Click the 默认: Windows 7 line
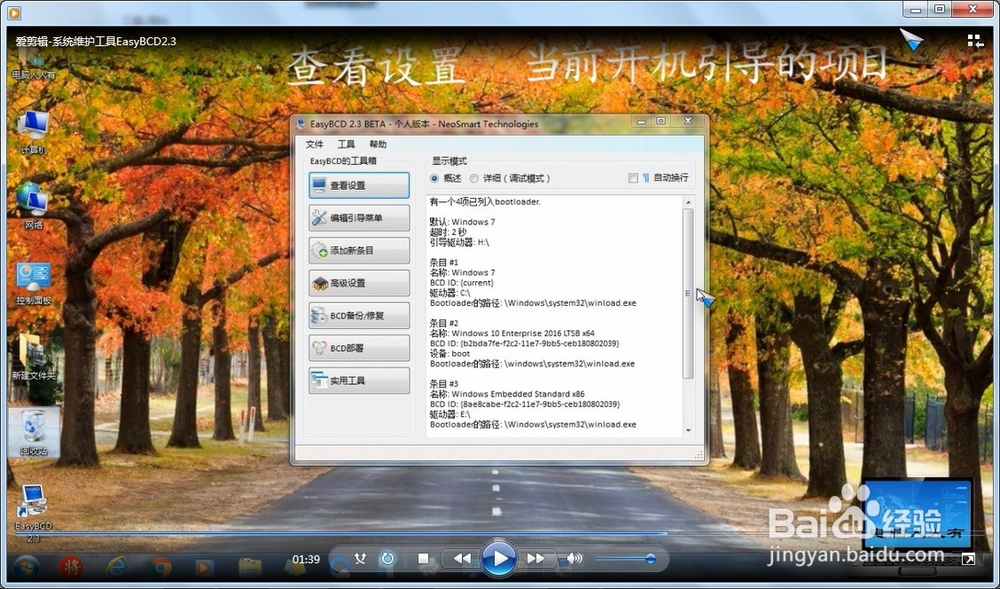This screenshot has width=1000, height=589. click(x=462, y=222)
